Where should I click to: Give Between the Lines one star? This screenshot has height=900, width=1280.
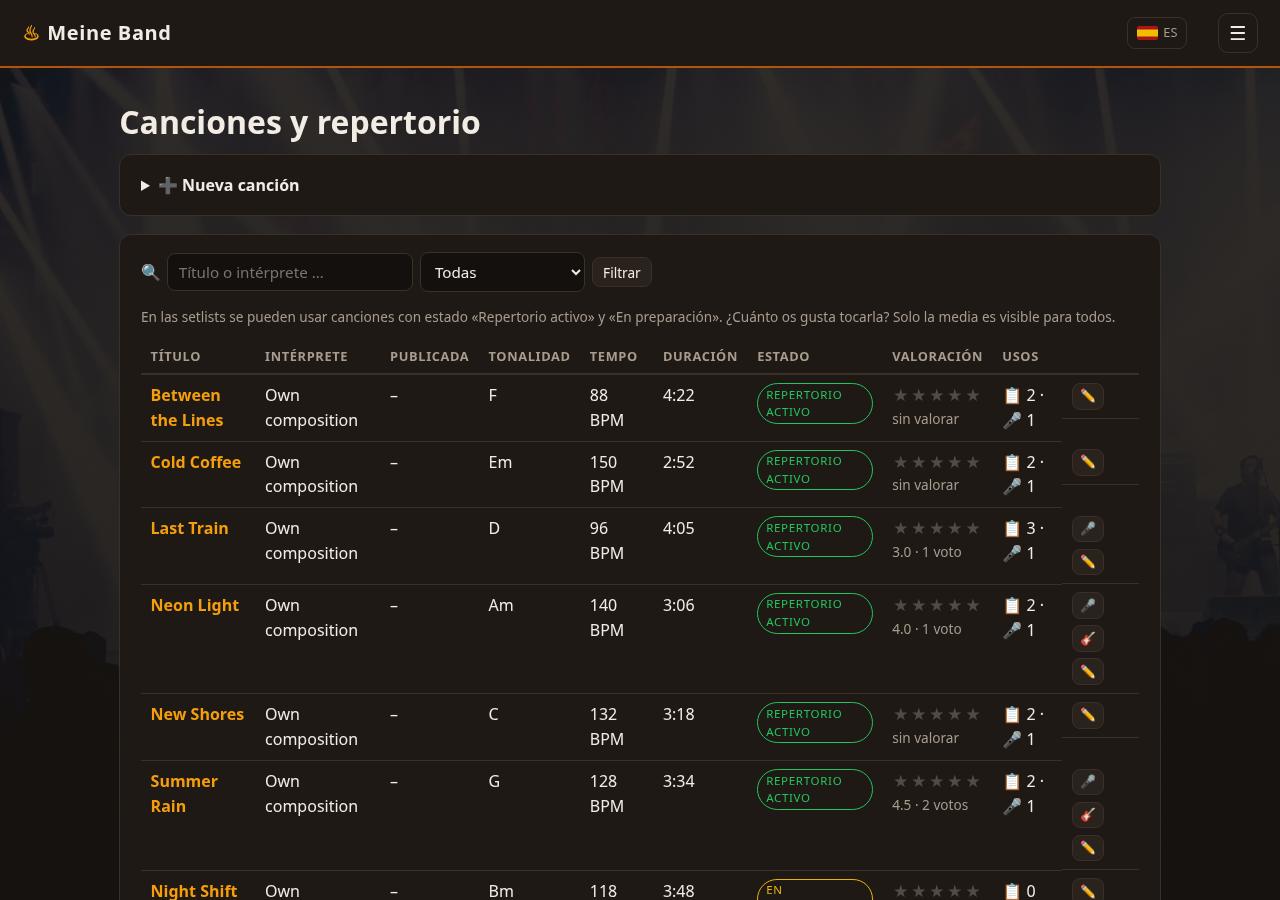tap(901, 395)
